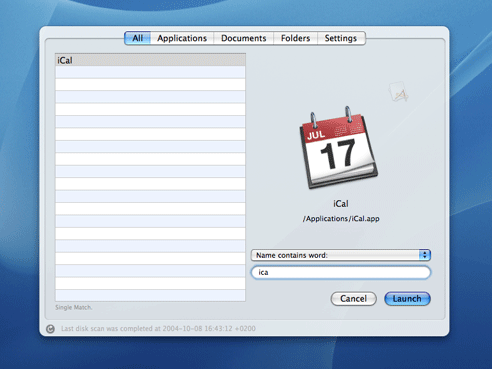Open the Documents tab
The height and width of the screenshot is (369, 492).
(x=244, y=38)
